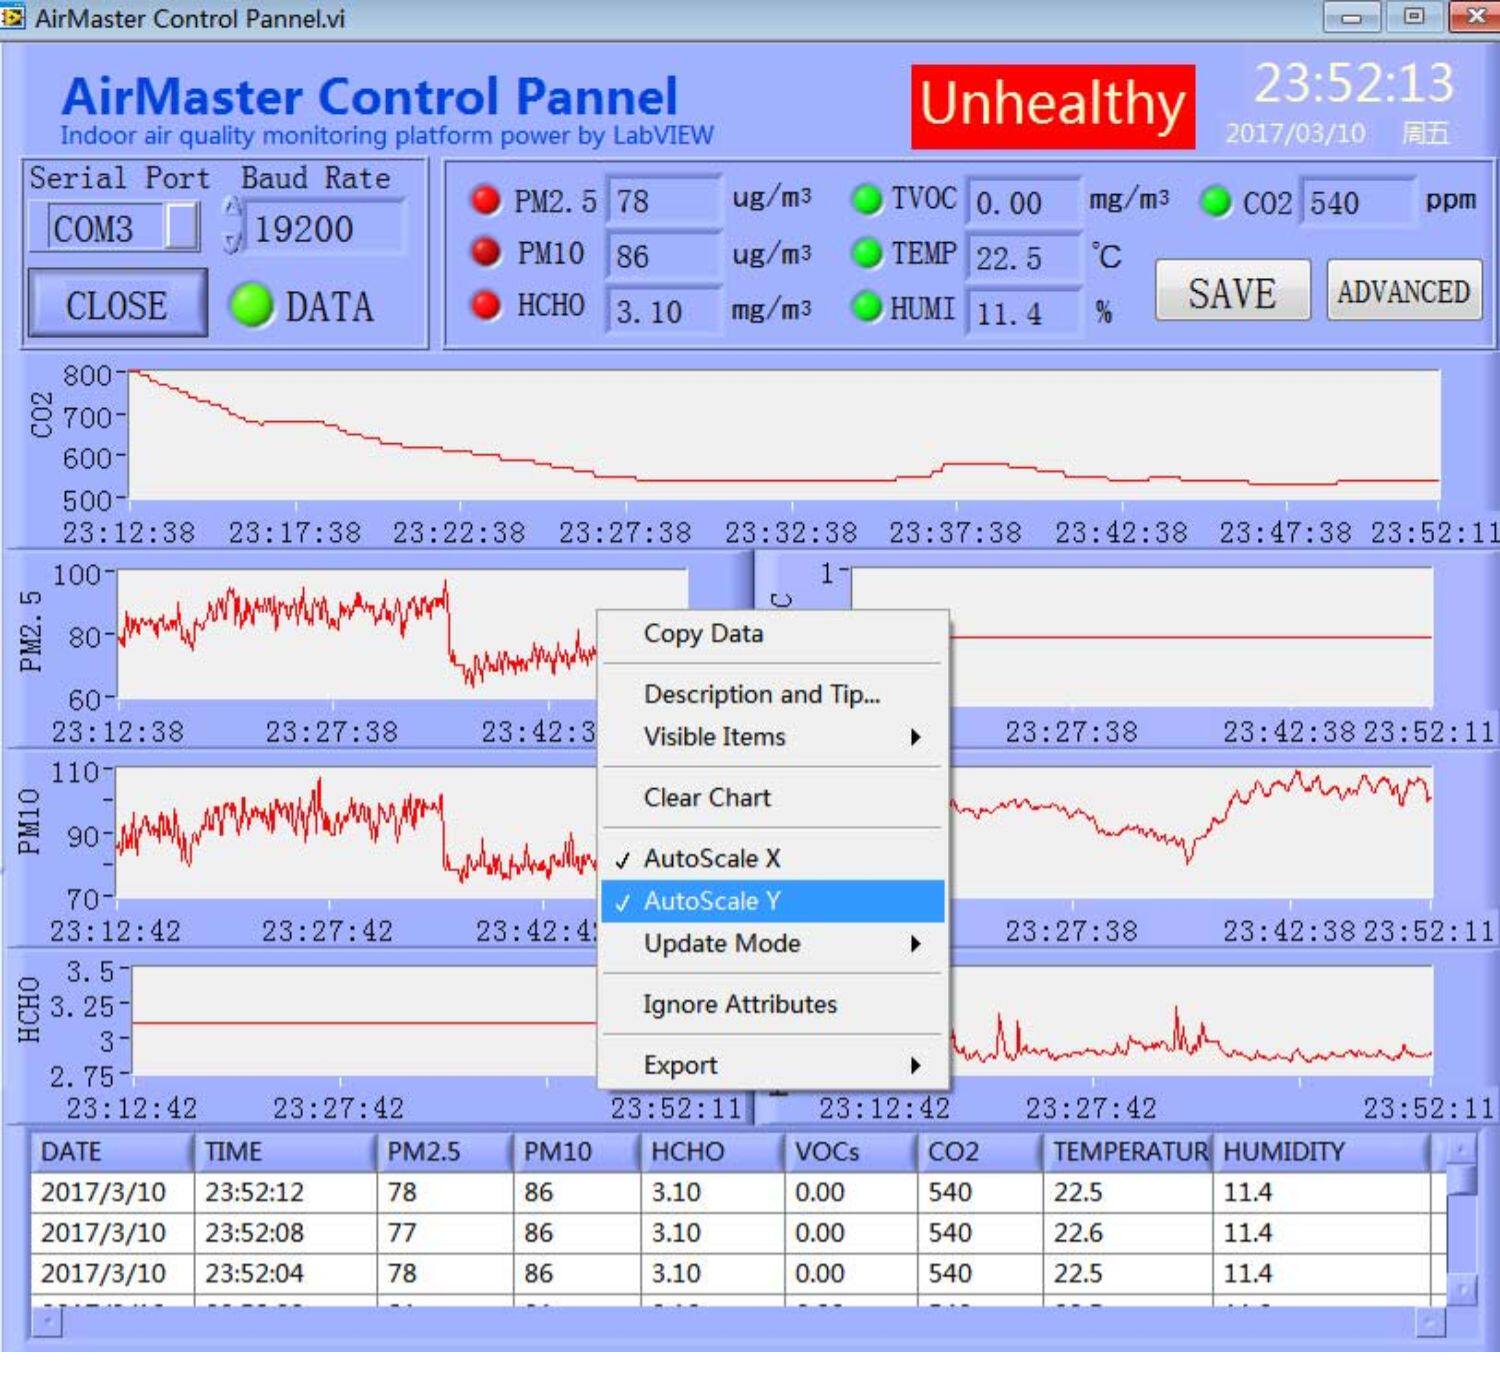
Task: Maximize the AirMaster window
Action: pyautogui.click(x=1414, y=16)
